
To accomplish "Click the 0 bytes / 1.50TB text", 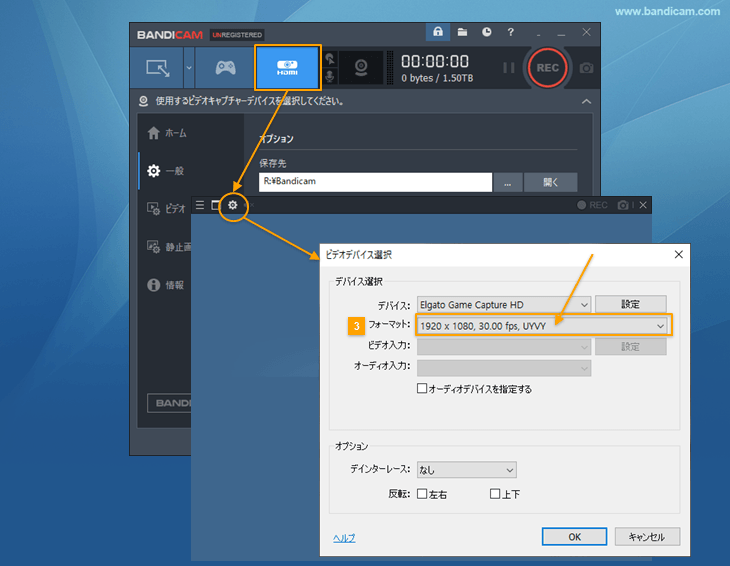I will (437, 78).
